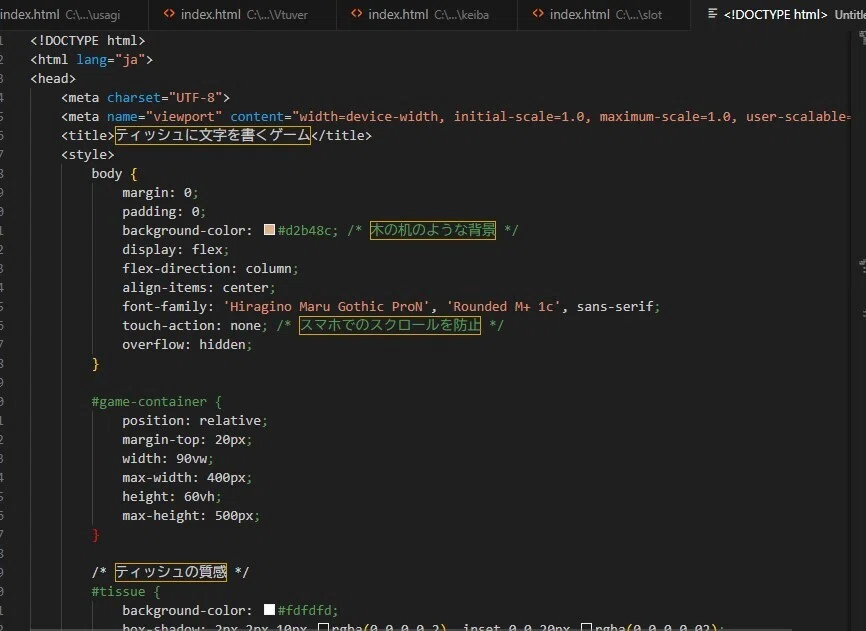Click the align-items: center; line
Viewport: 866px width, 631px height.
click(199, 288)
